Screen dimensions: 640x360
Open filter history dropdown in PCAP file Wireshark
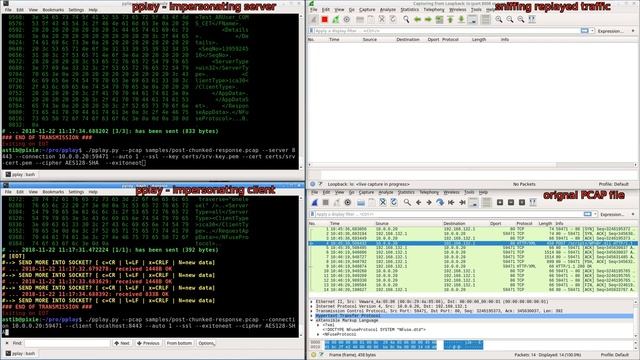595,214
